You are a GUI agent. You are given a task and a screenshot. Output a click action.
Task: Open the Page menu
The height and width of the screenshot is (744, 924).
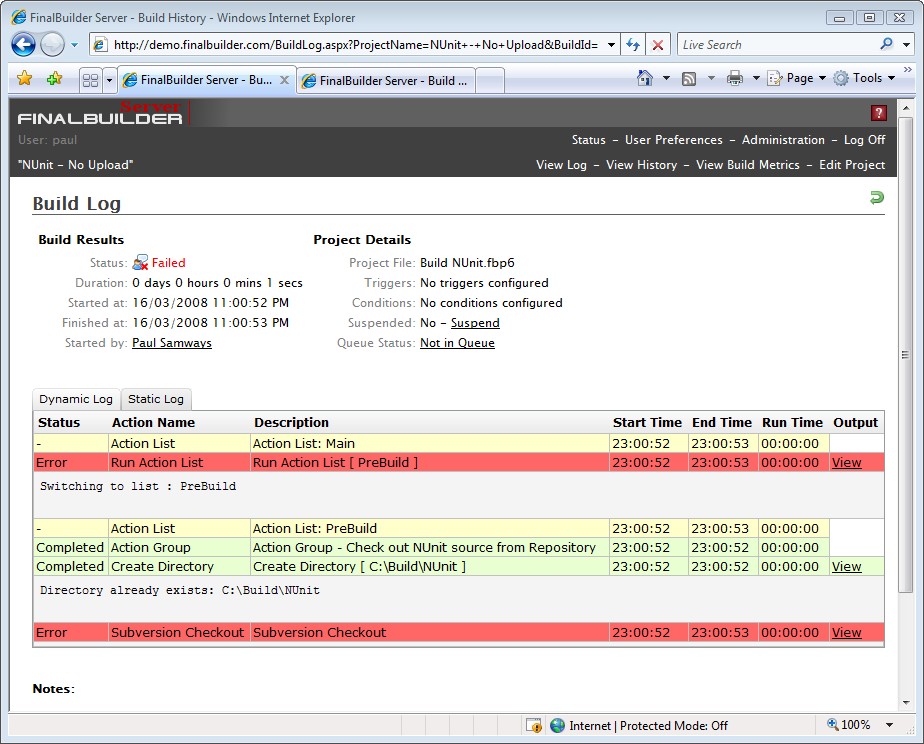coord(796,78)
